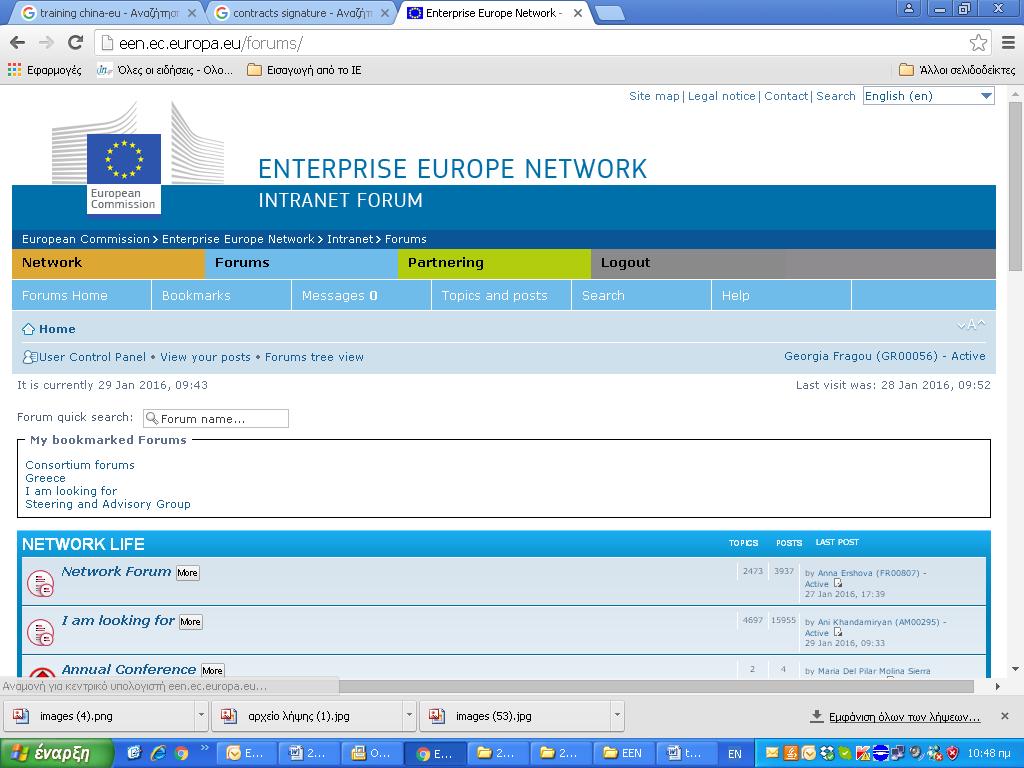Click the horizontal scrollbar right arrow
1024x768 pixels.
pos(997,686)
